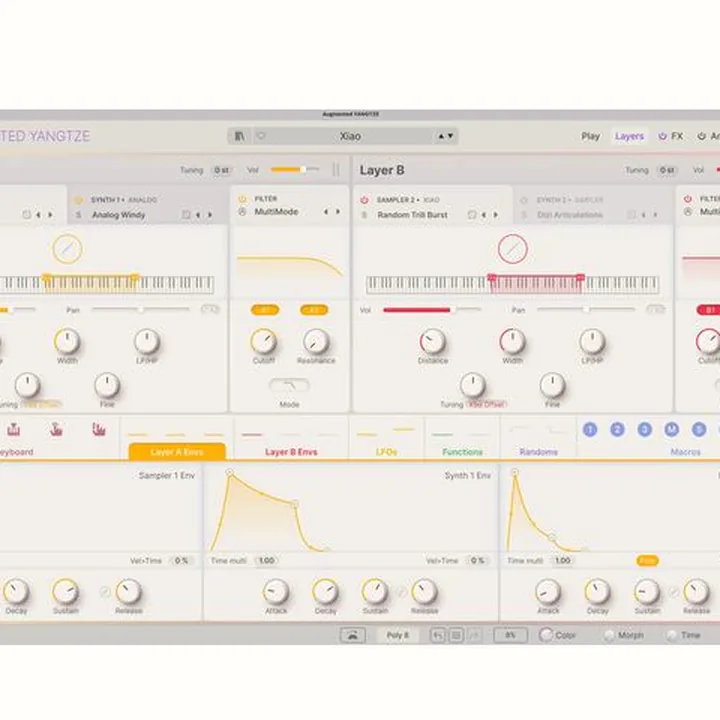Open the history list icon in bottom bar

pyautogui.click(x=456, y=636)
